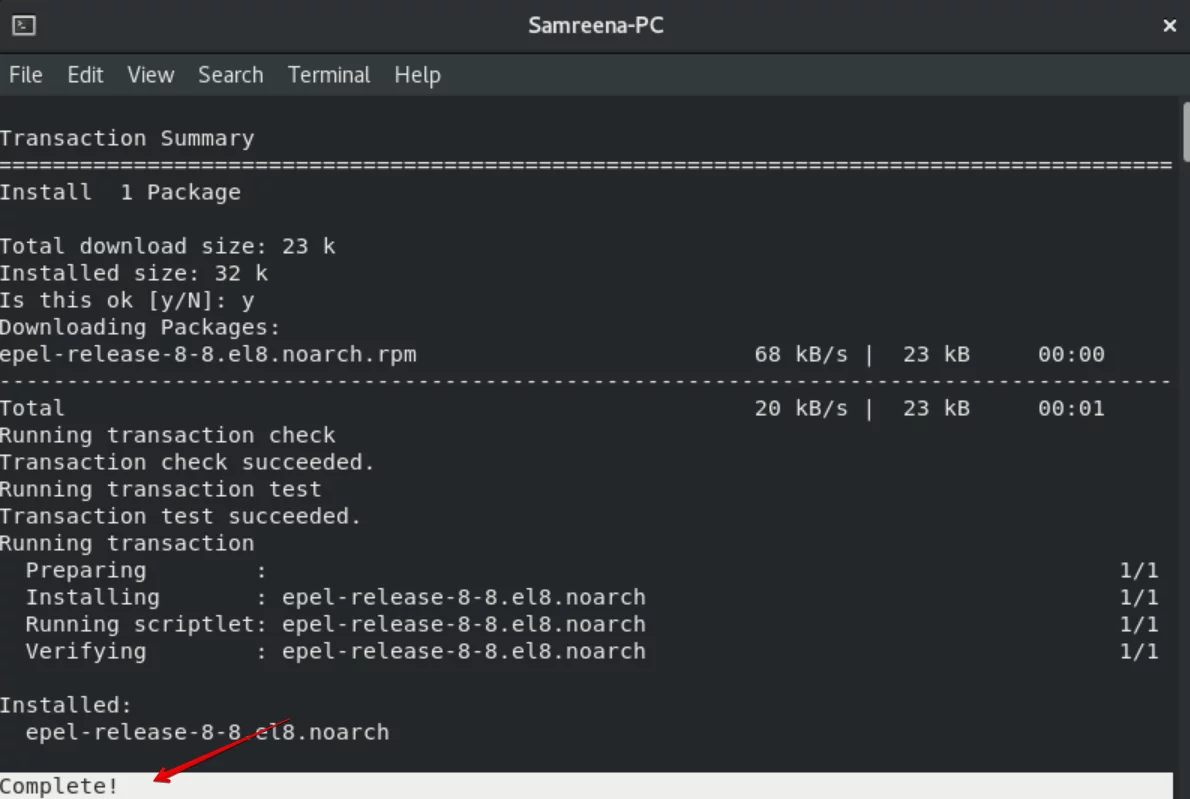Open the View menu

[150, 75]
